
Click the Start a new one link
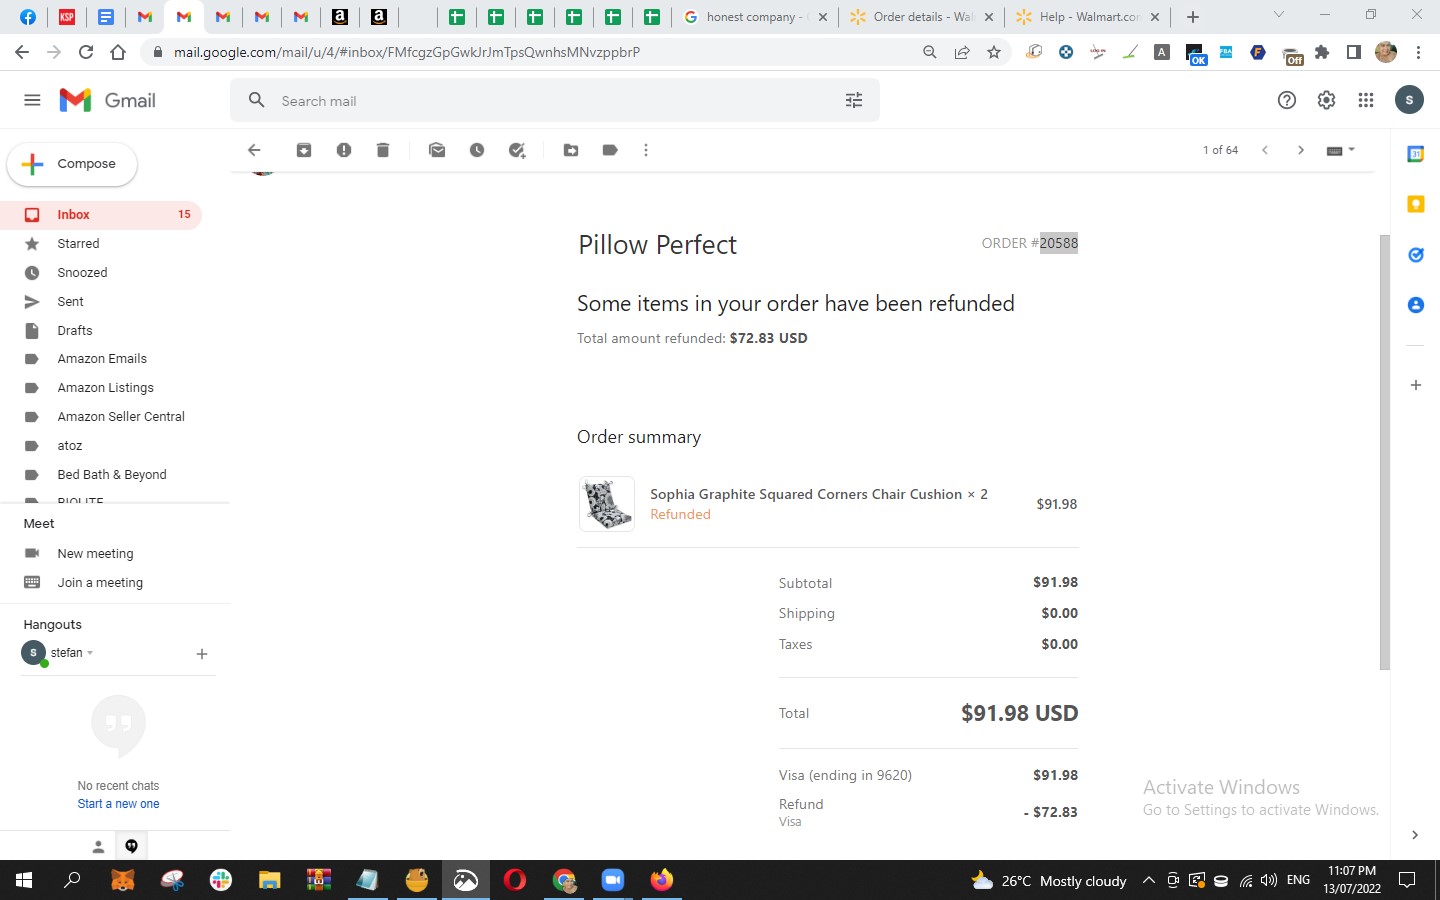(x=118, y=804)
